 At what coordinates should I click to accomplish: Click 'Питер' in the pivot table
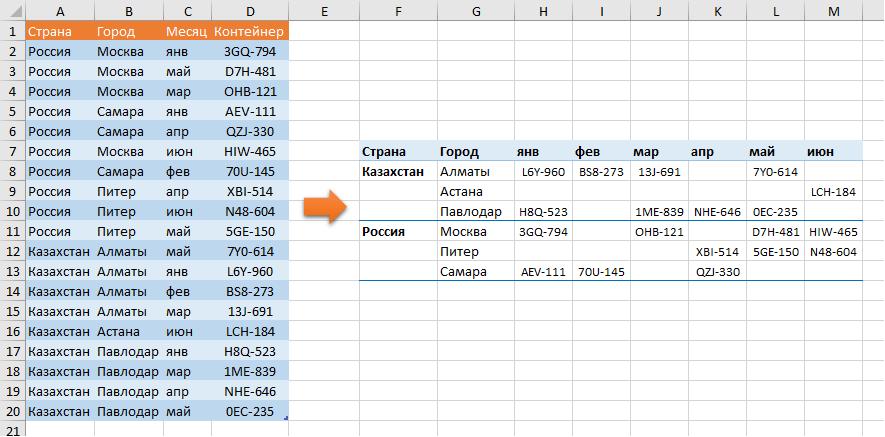point(459,252)
